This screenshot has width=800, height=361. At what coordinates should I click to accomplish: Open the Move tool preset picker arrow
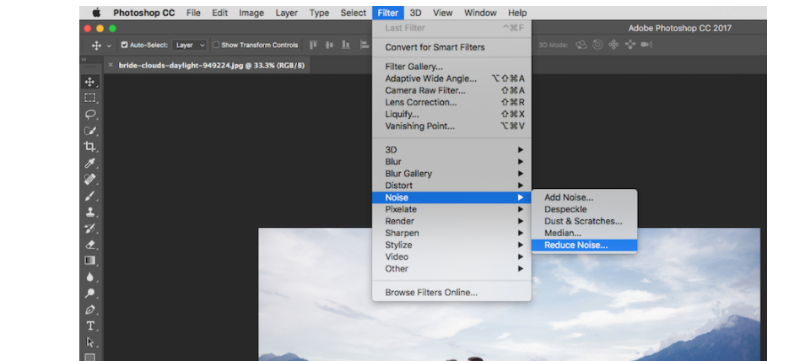pyautogui.click(x=109, y=45)
